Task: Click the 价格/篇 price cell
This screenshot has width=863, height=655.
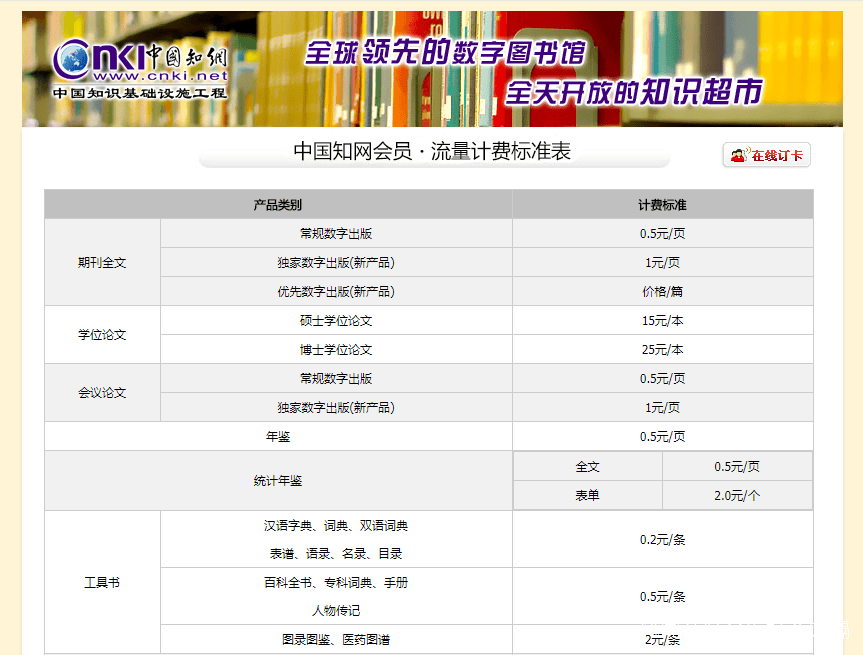Action: pos(663,291)
